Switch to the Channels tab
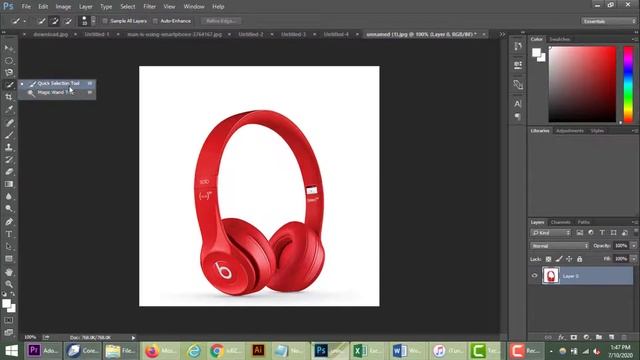Viewport: 640px width, 360px height. click(560, 222)
